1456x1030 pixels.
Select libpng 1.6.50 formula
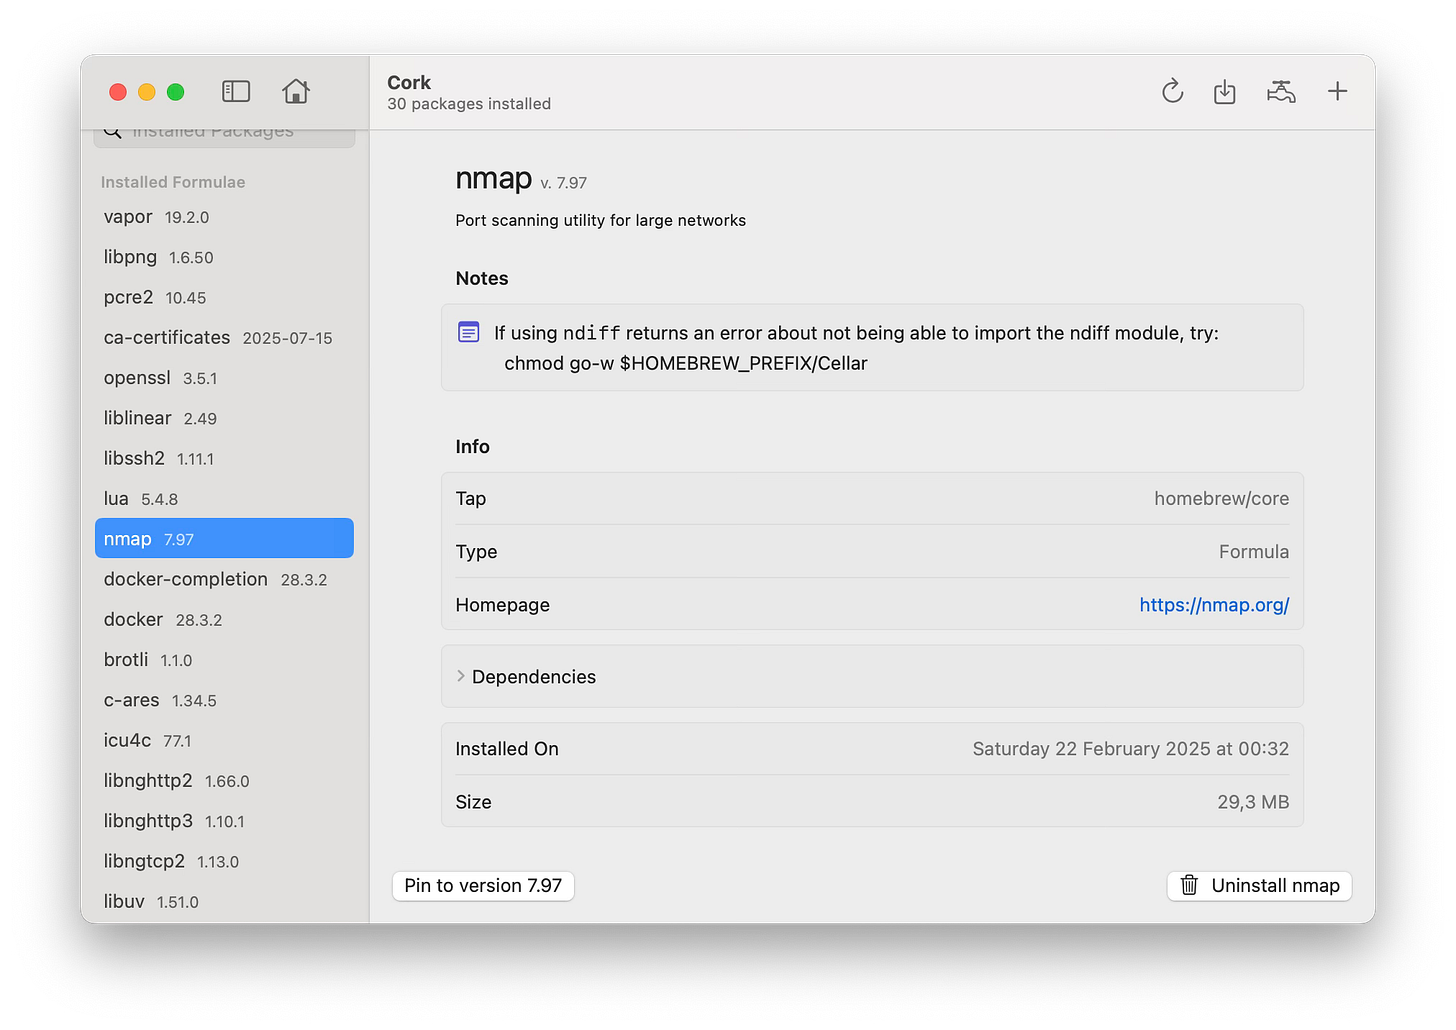(x=224, y=257)
